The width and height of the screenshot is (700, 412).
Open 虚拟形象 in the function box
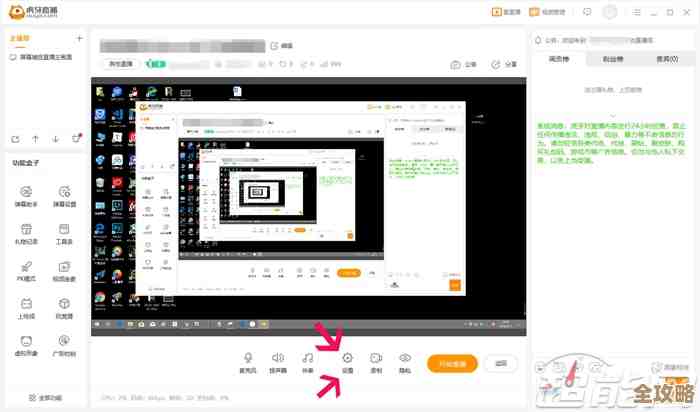click(x=26, y=341)
